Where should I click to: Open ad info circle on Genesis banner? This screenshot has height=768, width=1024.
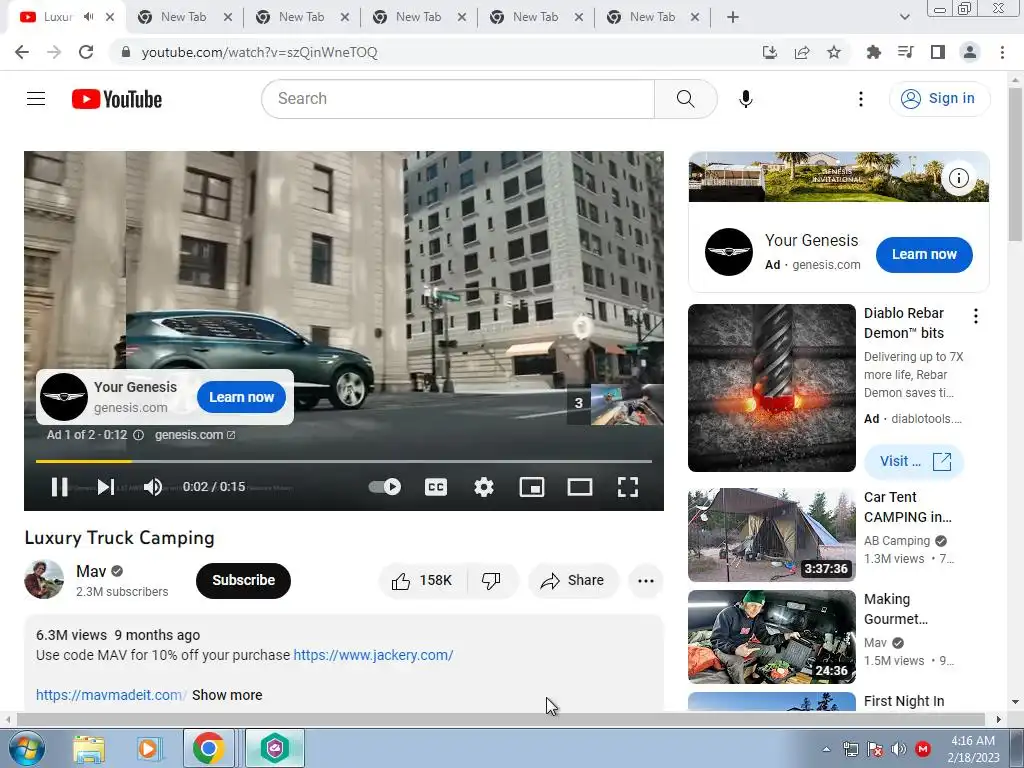(958, 178)
